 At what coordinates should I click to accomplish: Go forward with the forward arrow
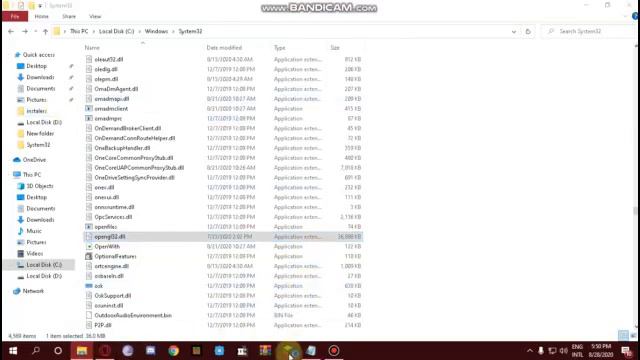24,31
